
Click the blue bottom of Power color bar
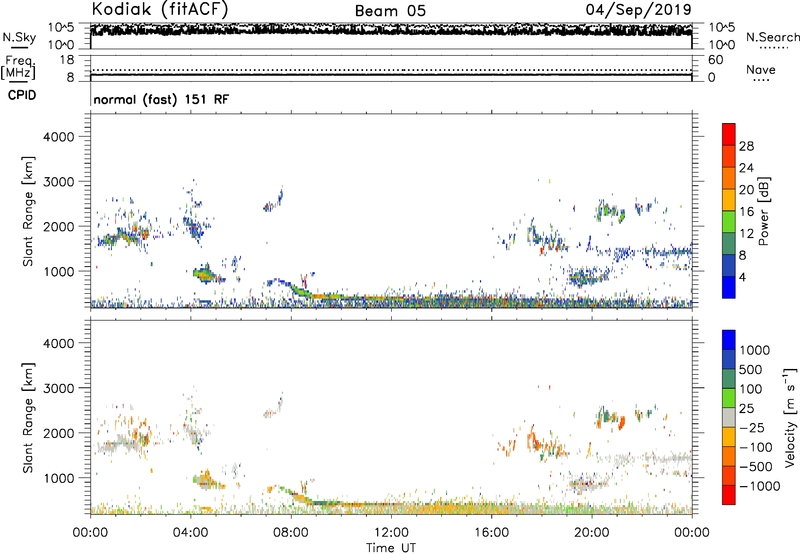coord(729,287)
